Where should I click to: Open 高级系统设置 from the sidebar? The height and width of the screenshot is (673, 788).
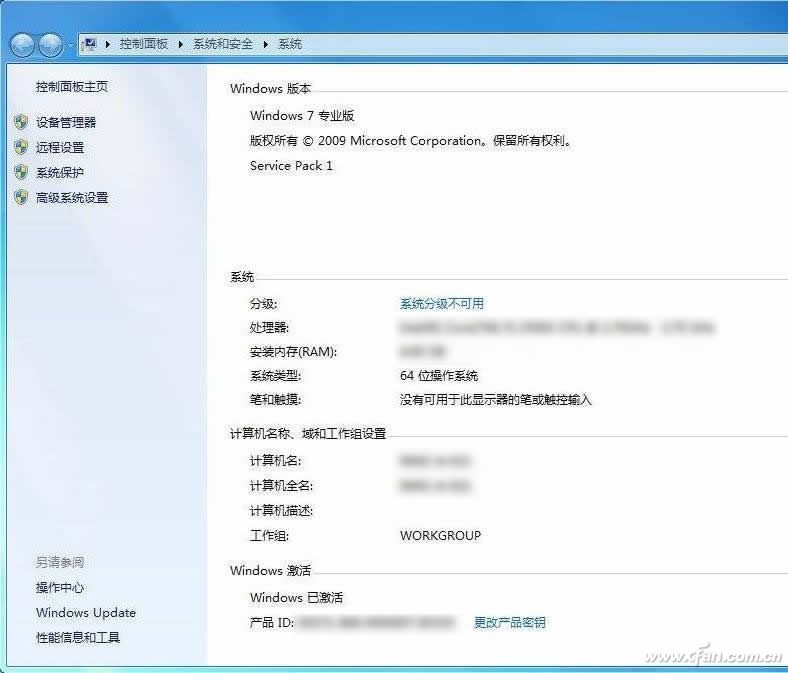[x=72, y=198]
